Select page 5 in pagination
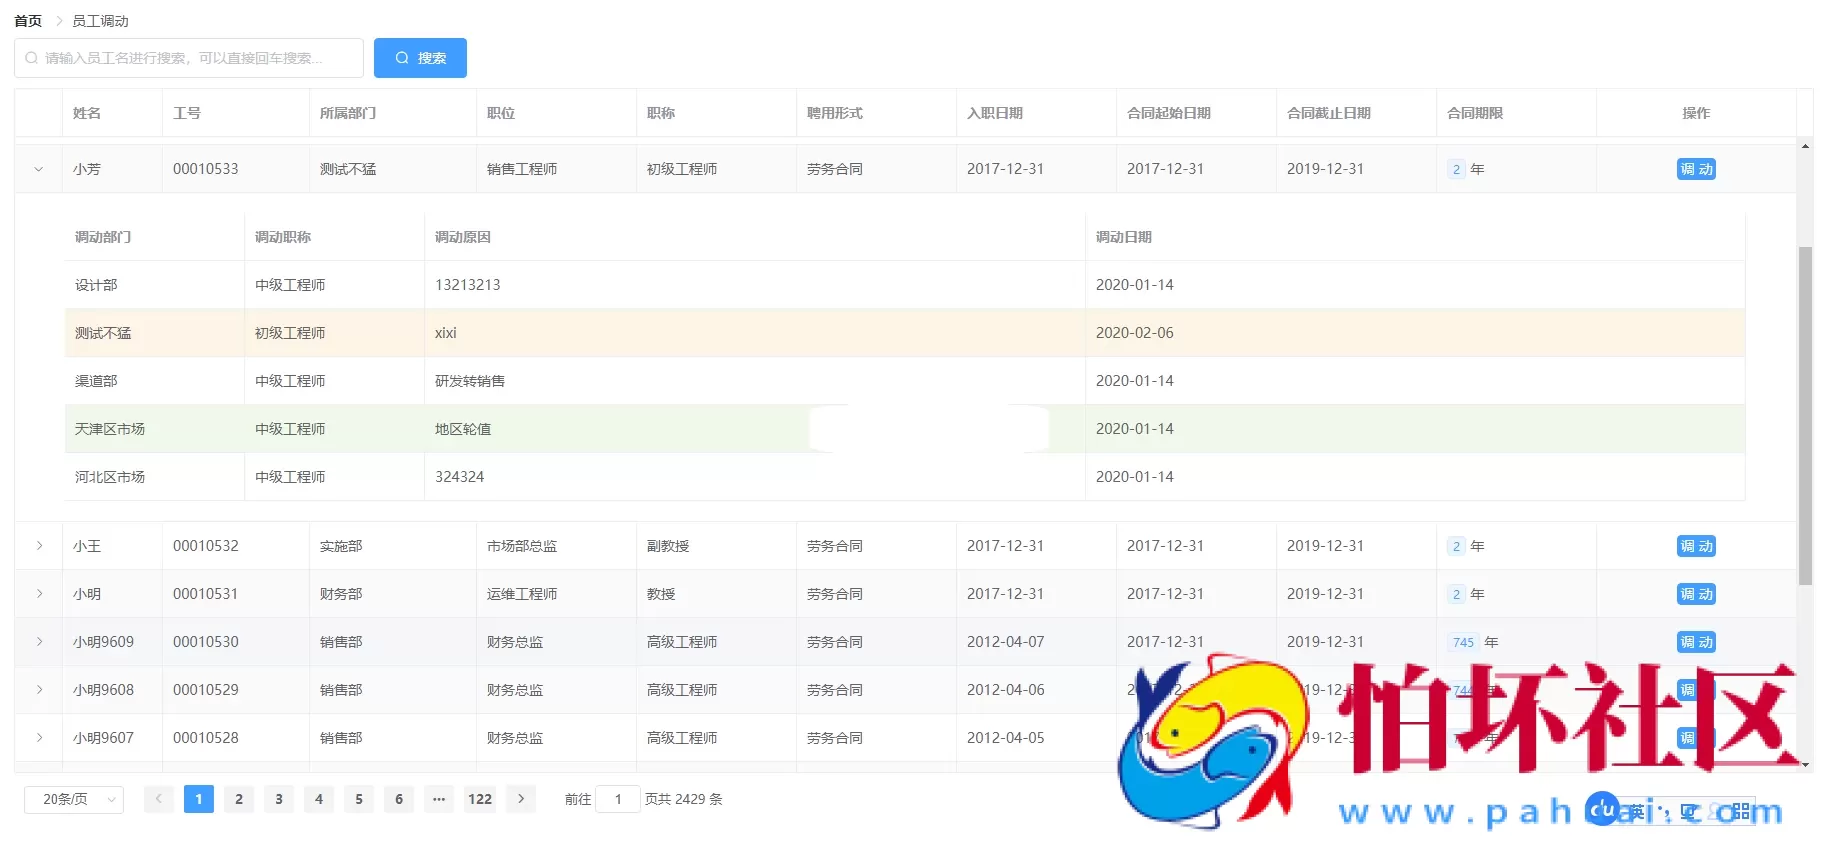This screenshot has width=1838, height=851. pos(359,799)
